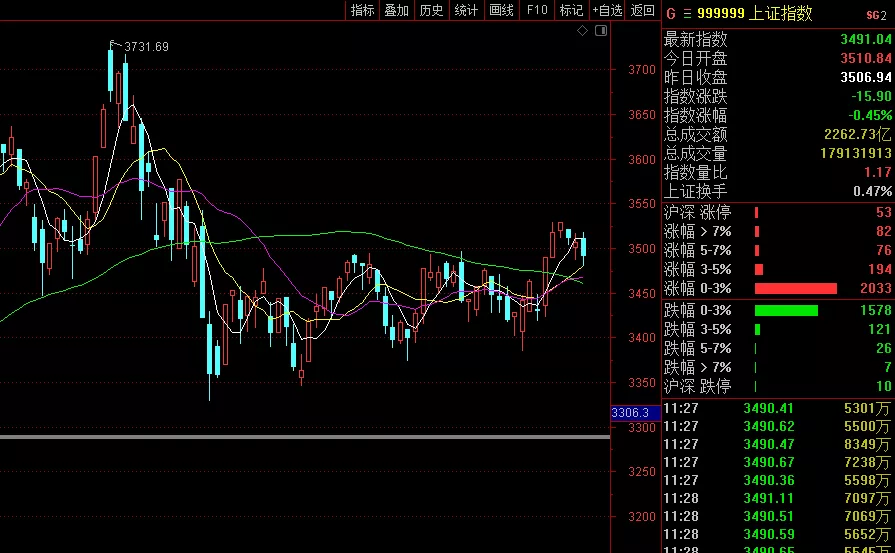The image size is (895, 553).
Task: Click the red G icon before 999999
Action: point(671,14)
